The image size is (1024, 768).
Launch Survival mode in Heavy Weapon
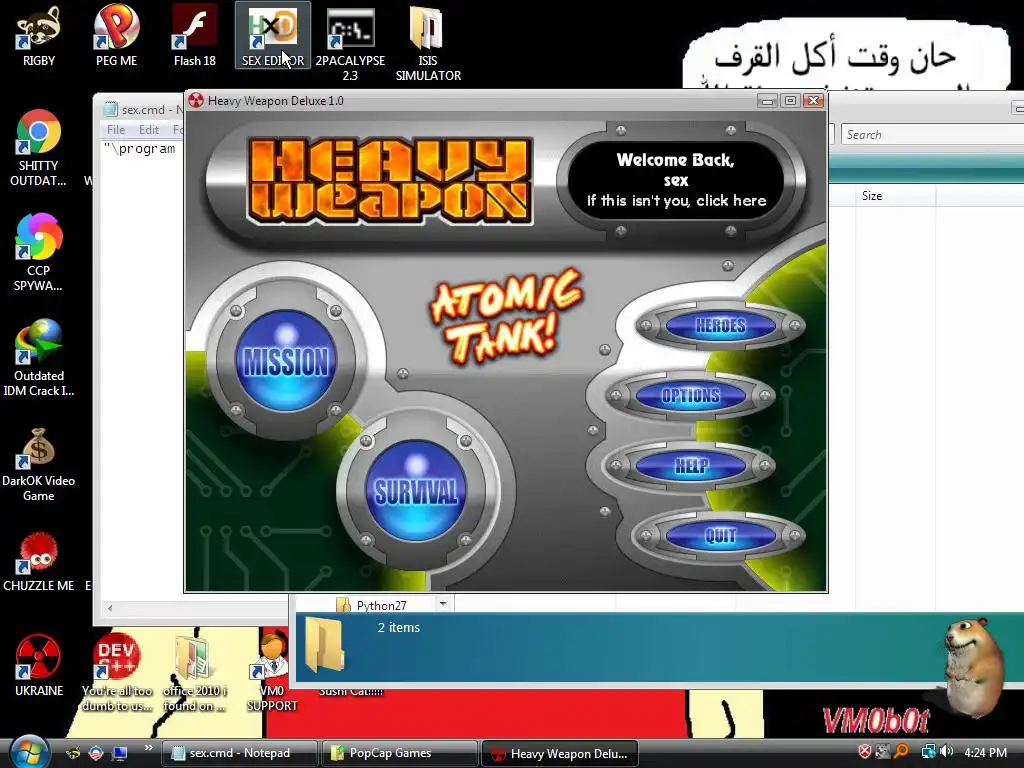(x=416, y=491)
